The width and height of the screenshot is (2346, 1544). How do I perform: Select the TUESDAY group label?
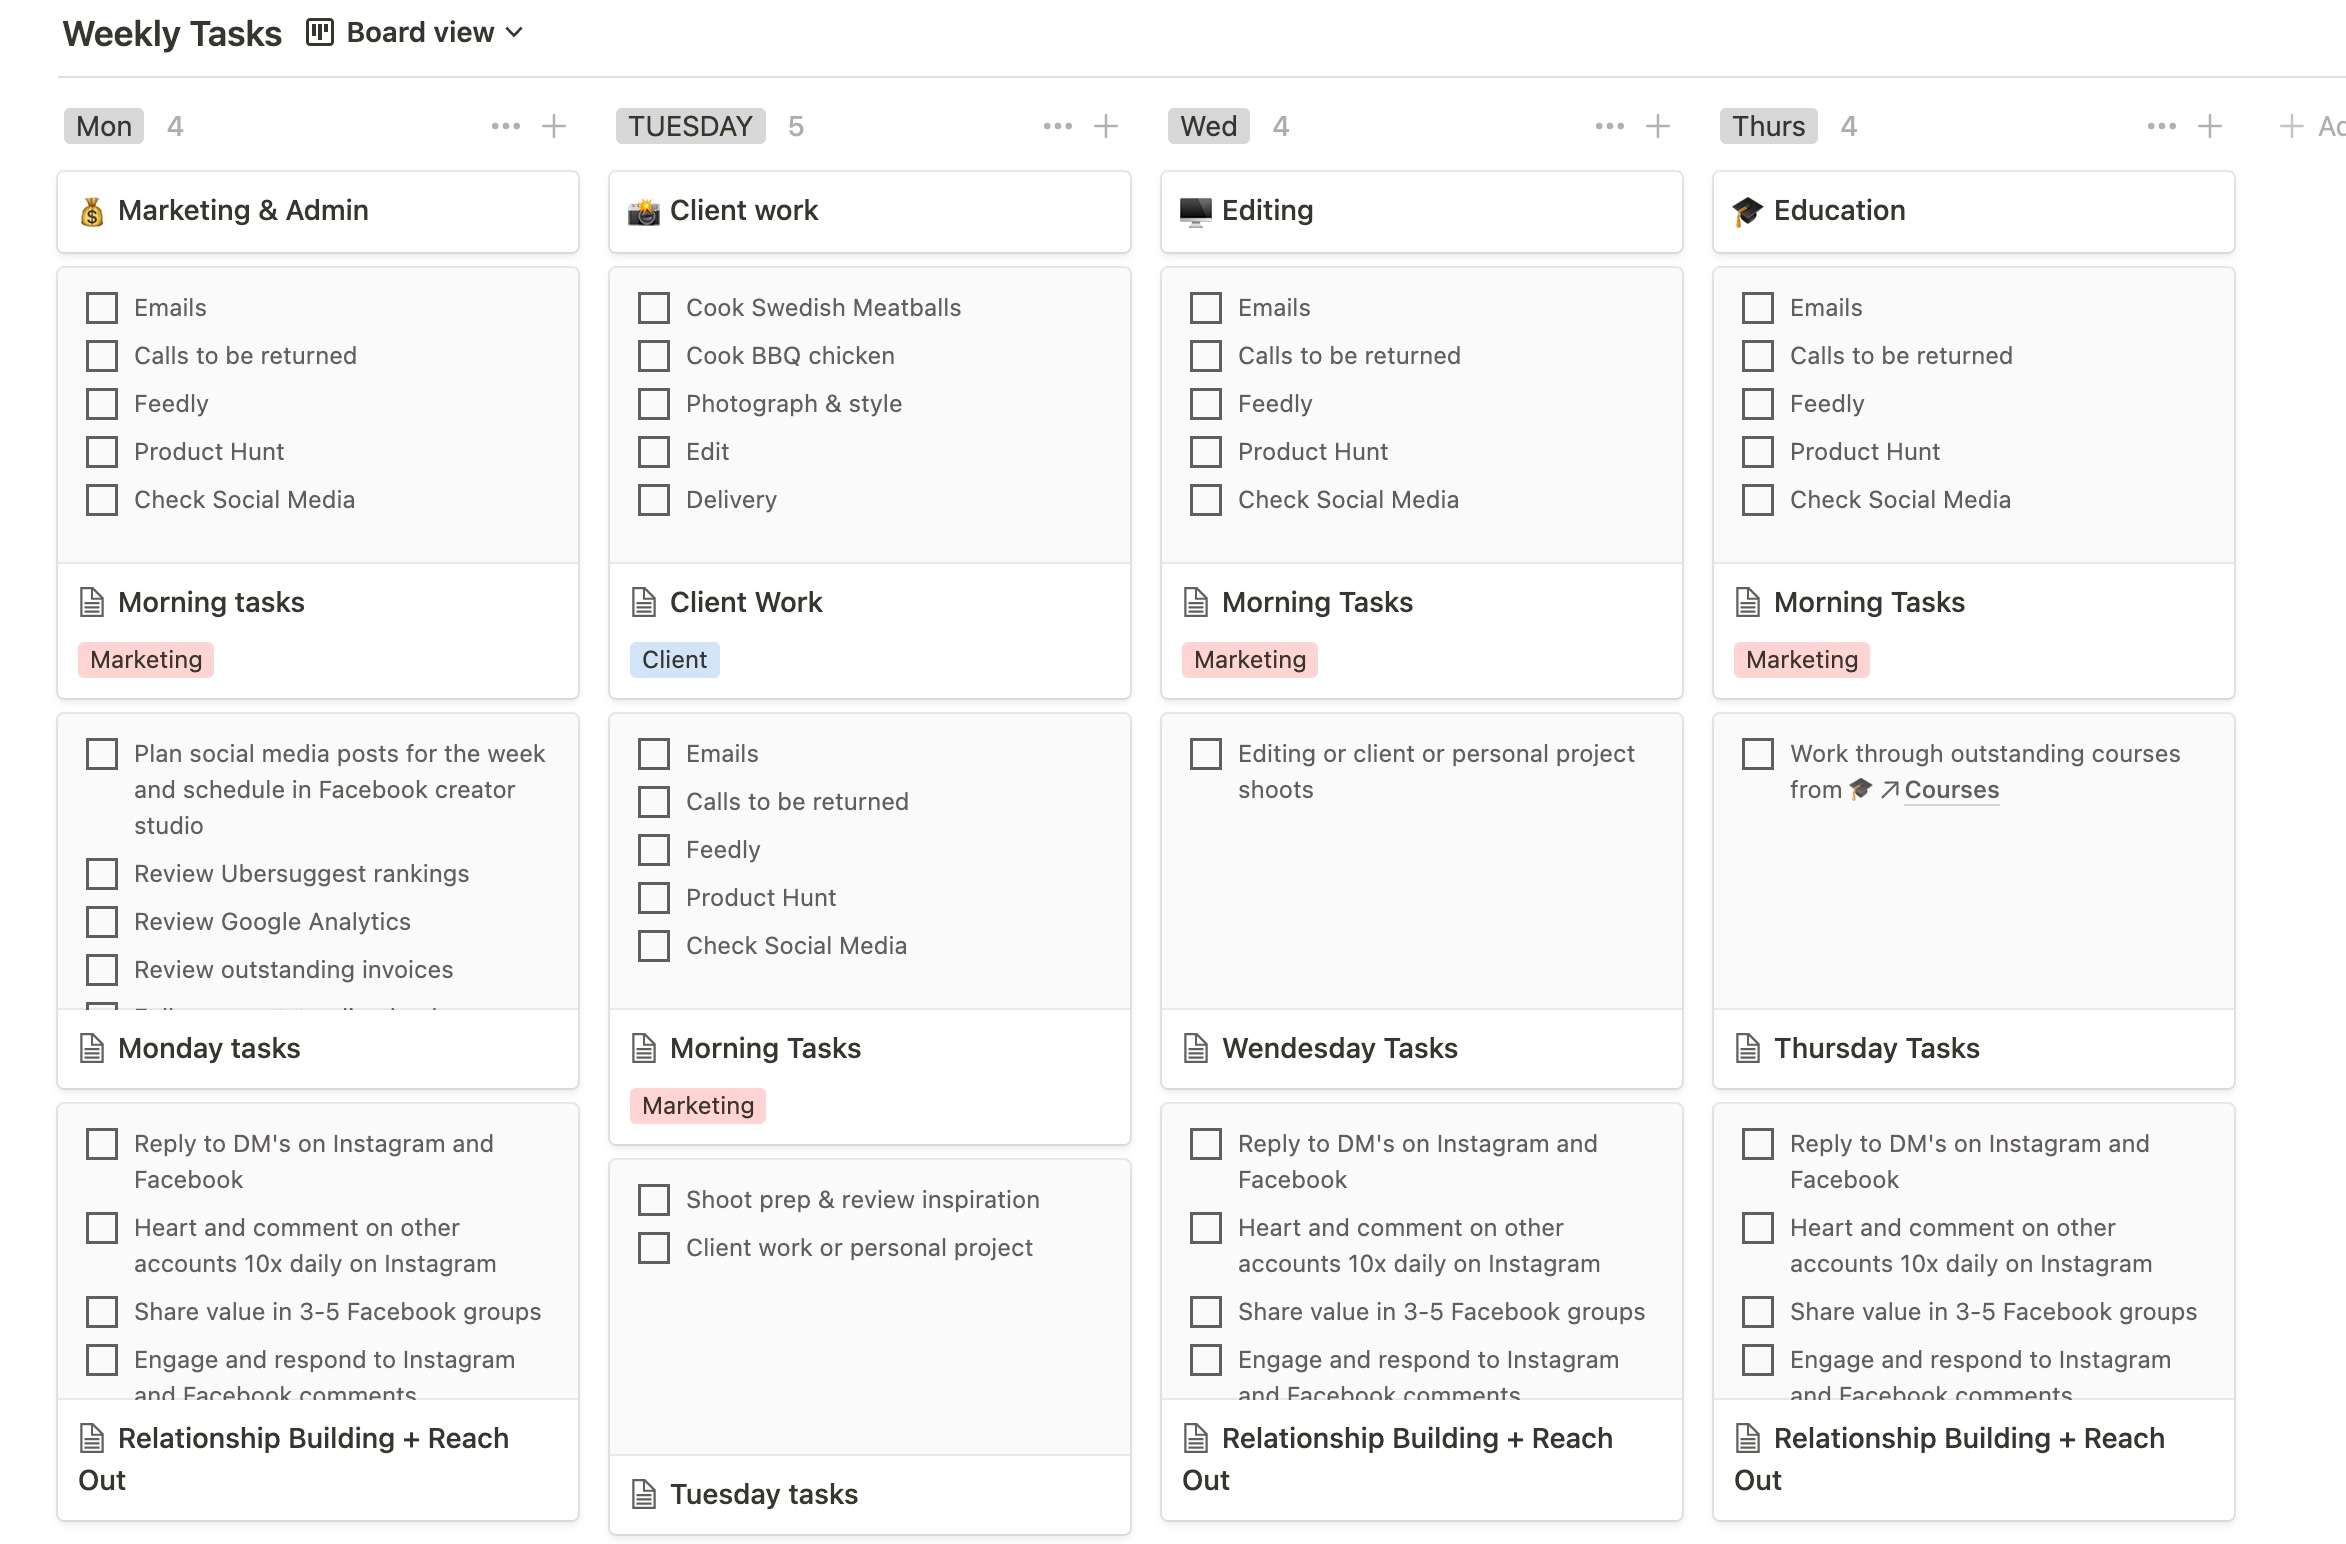click(x=690, y=126)
